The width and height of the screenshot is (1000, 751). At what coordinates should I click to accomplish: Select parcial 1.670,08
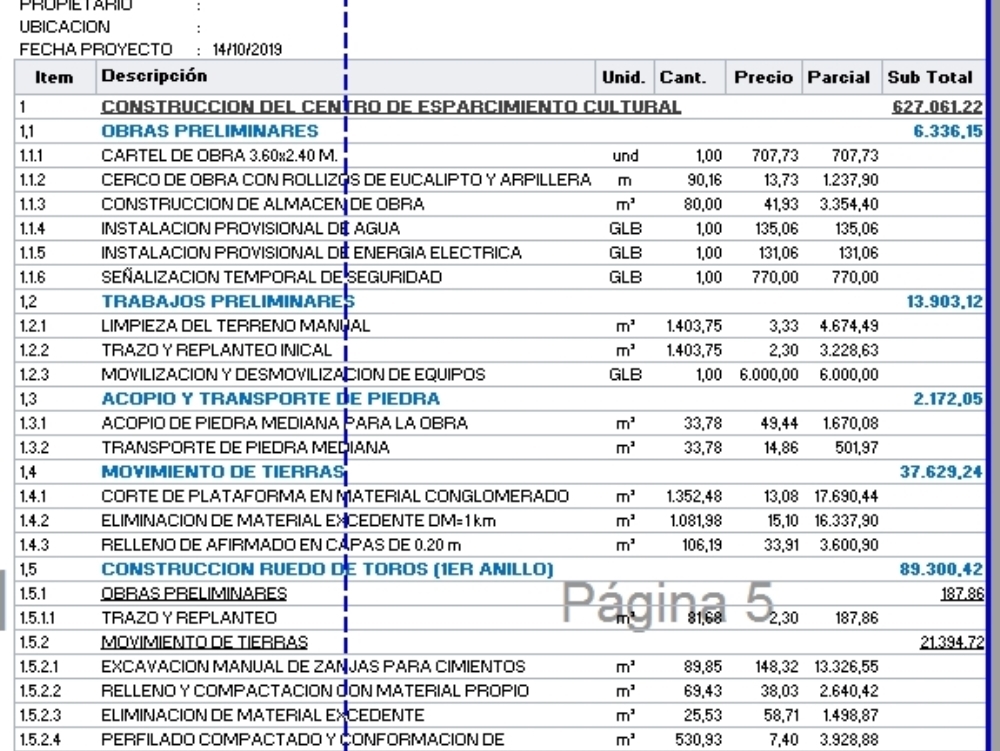coord(850,423)
